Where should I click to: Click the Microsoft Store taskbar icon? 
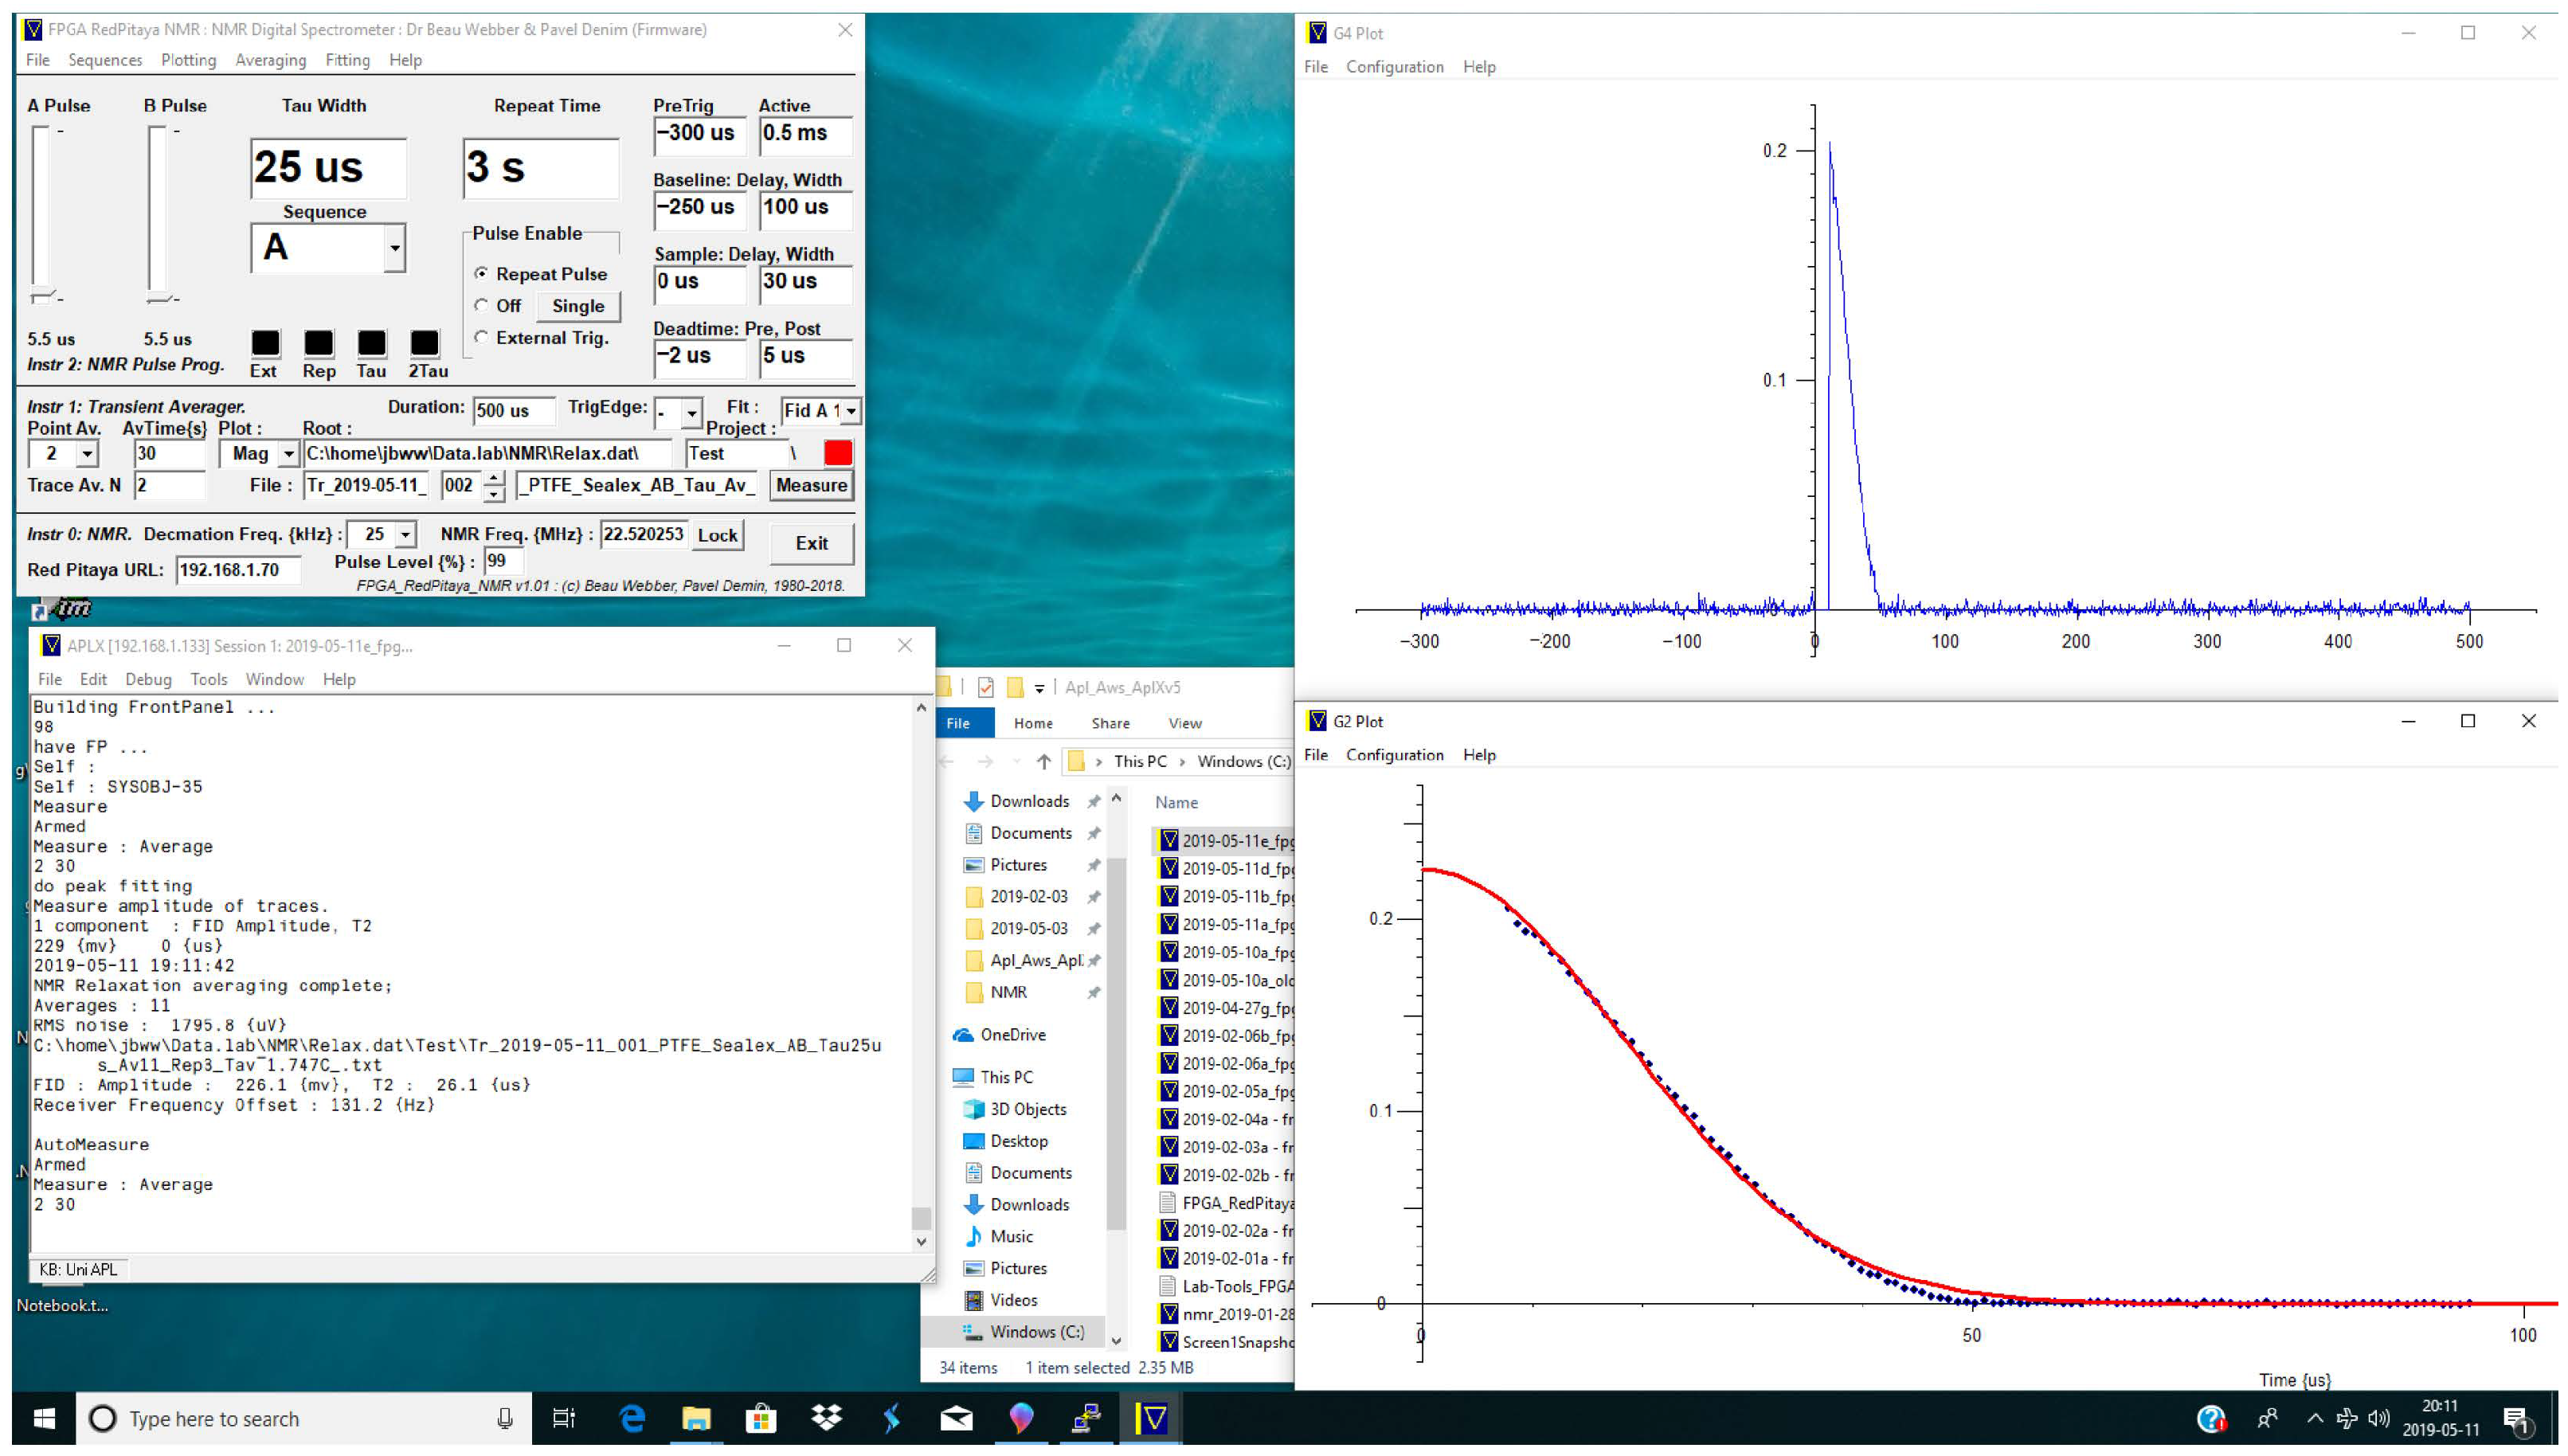point(761,1418)
